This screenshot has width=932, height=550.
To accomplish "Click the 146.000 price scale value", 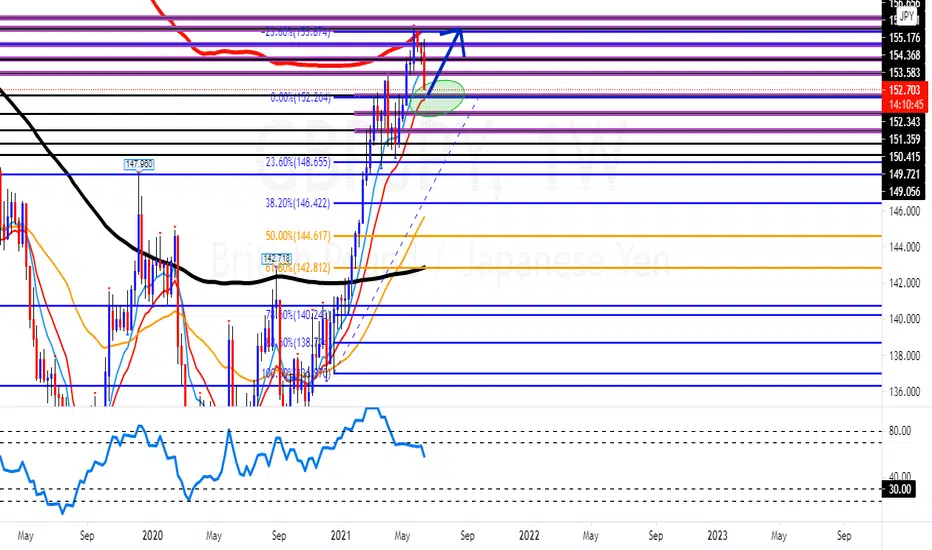I will [904, 211].
